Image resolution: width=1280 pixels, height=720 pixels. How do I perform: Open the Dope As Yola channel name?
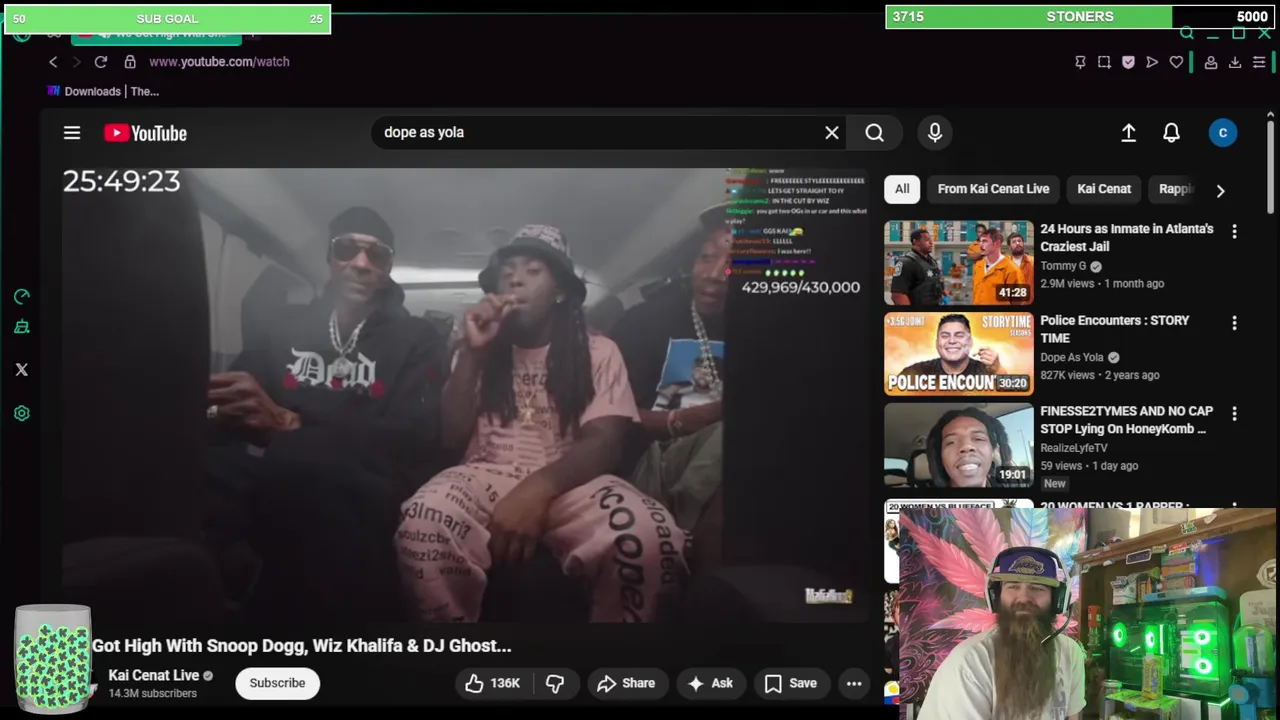(1072, 357)
